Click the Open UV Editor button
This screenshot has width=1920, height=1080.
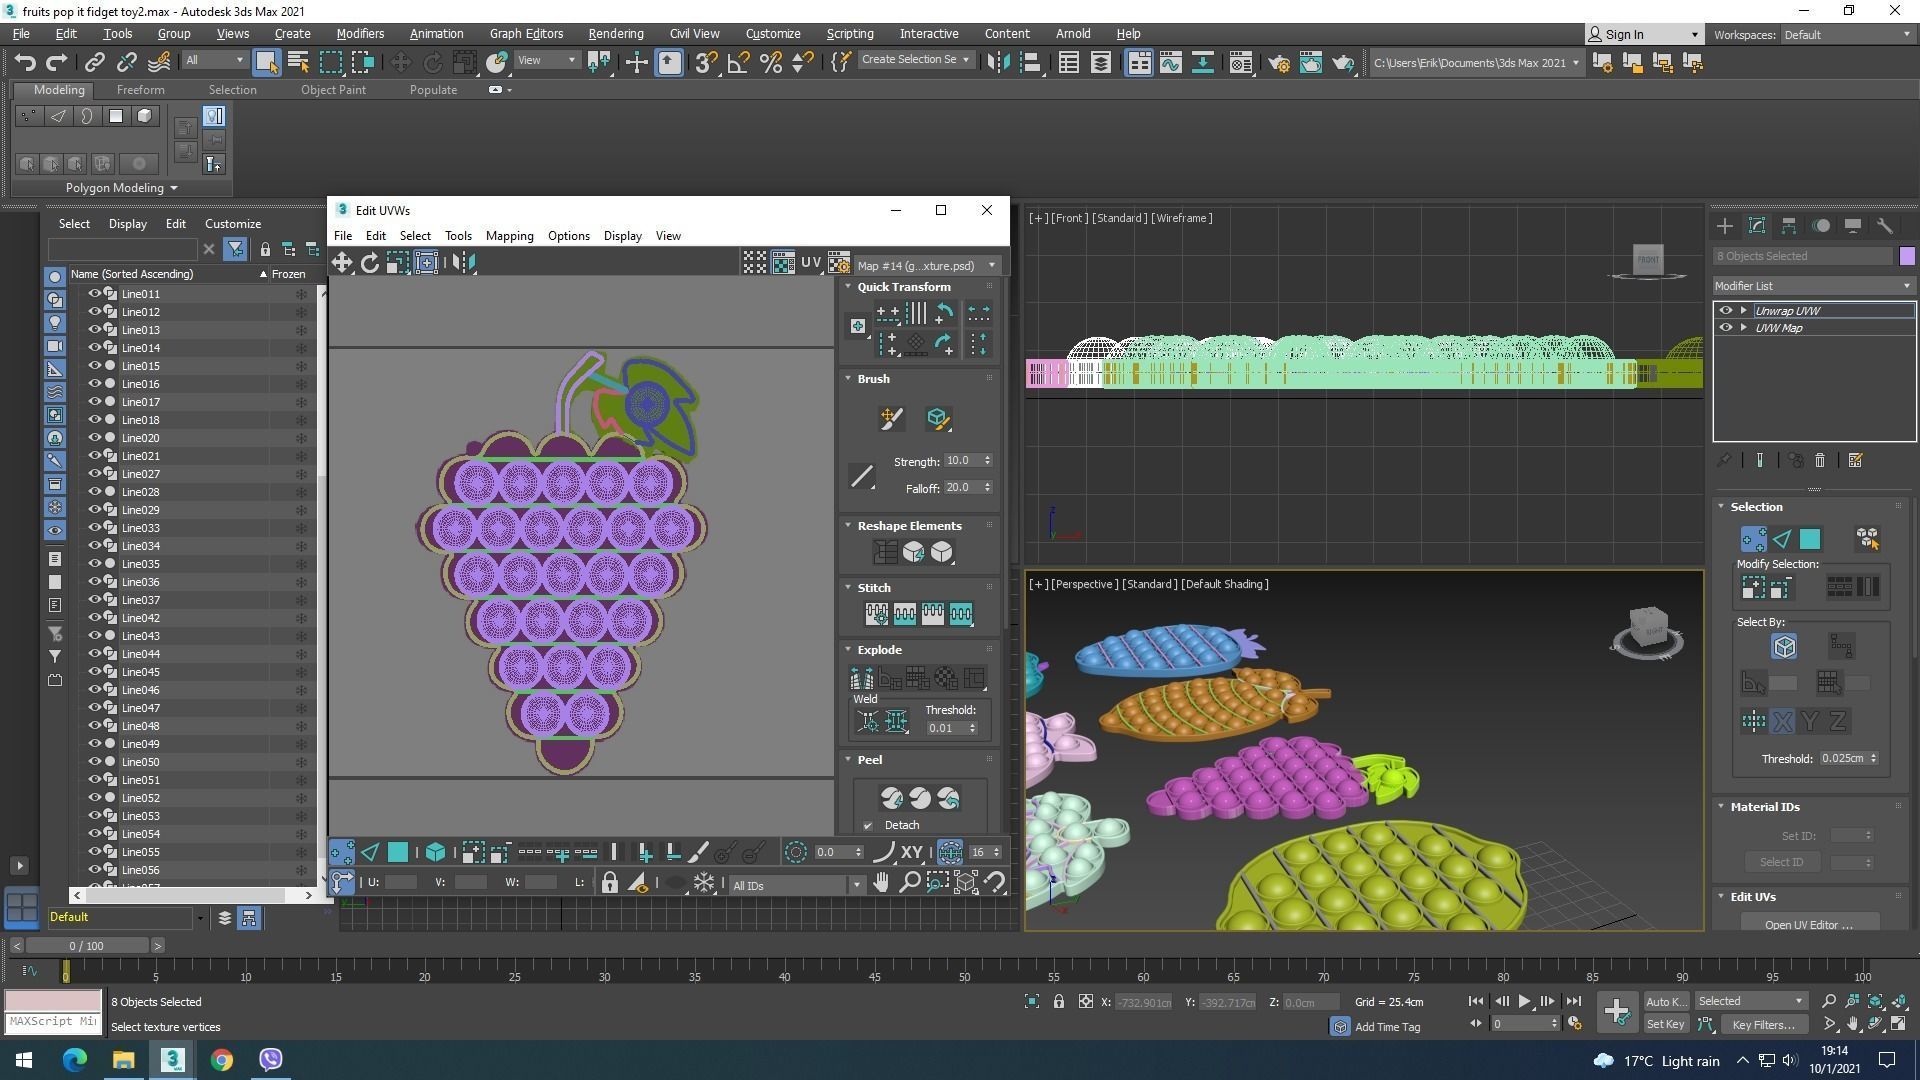(1808, 924)
